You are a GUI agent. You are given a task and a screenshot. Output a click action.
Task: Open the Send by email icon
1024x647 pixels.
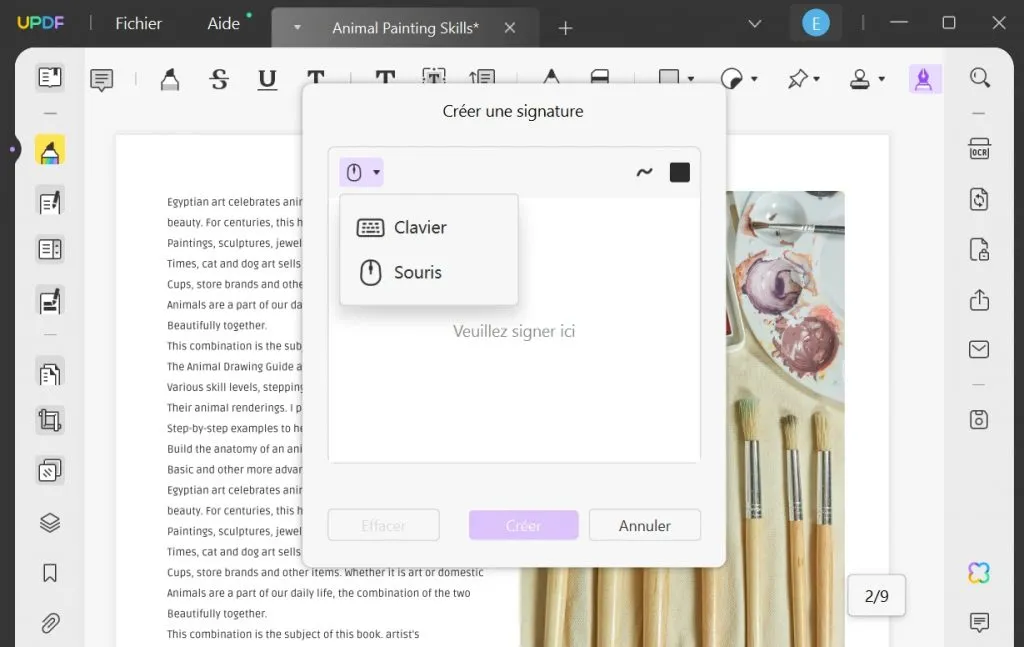(x=979, y=349)
